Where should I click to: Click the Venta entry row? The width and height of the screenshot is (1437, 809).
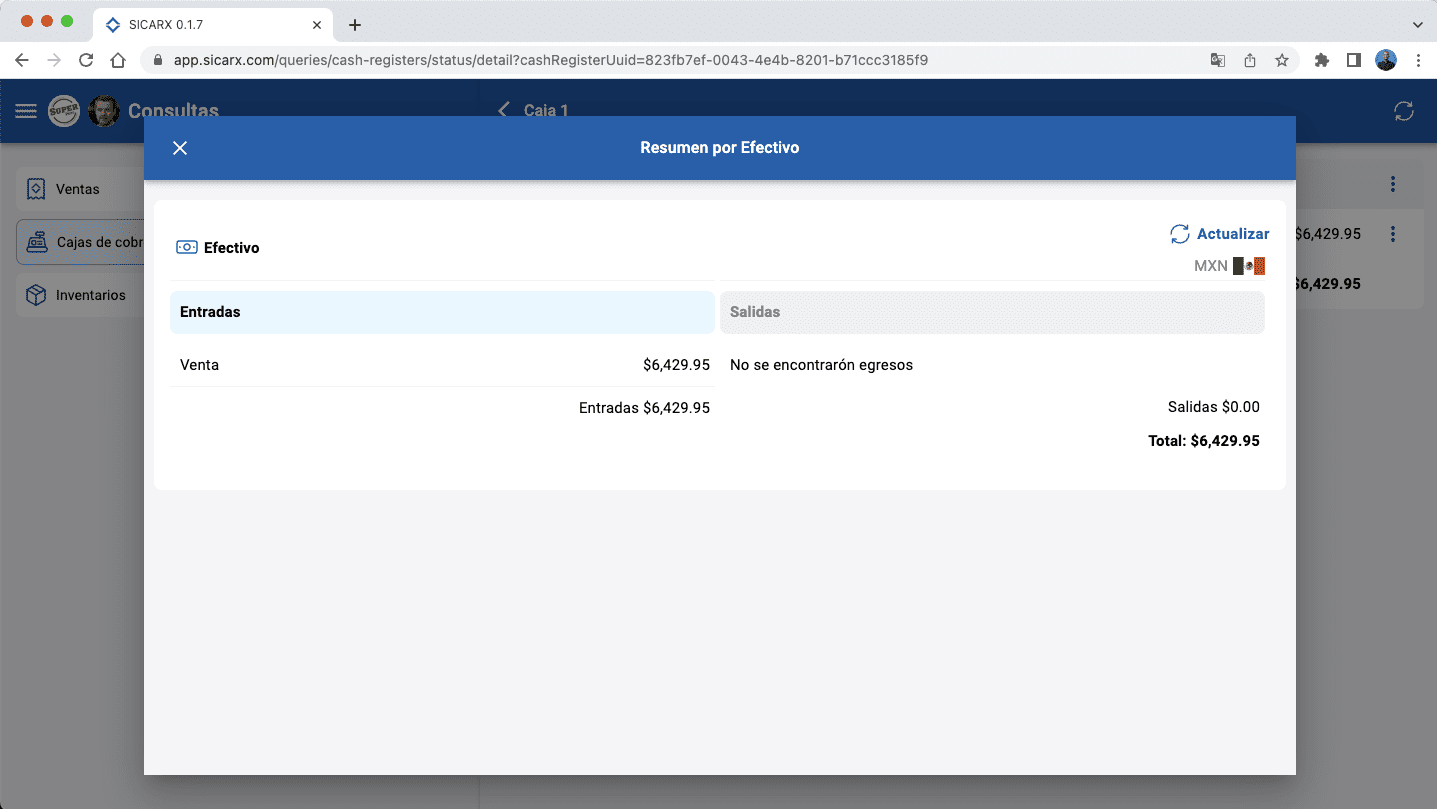(x=442, y=365)
